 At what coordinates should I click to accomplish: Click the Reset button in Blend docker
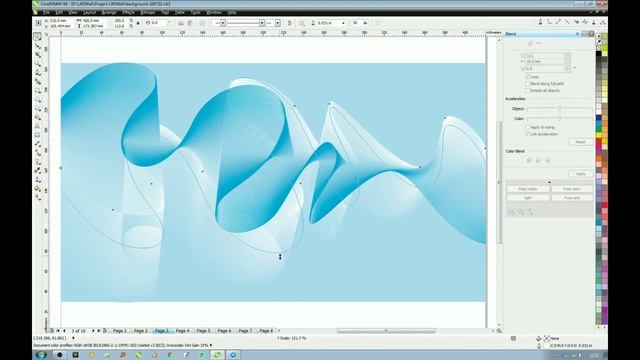580,142
